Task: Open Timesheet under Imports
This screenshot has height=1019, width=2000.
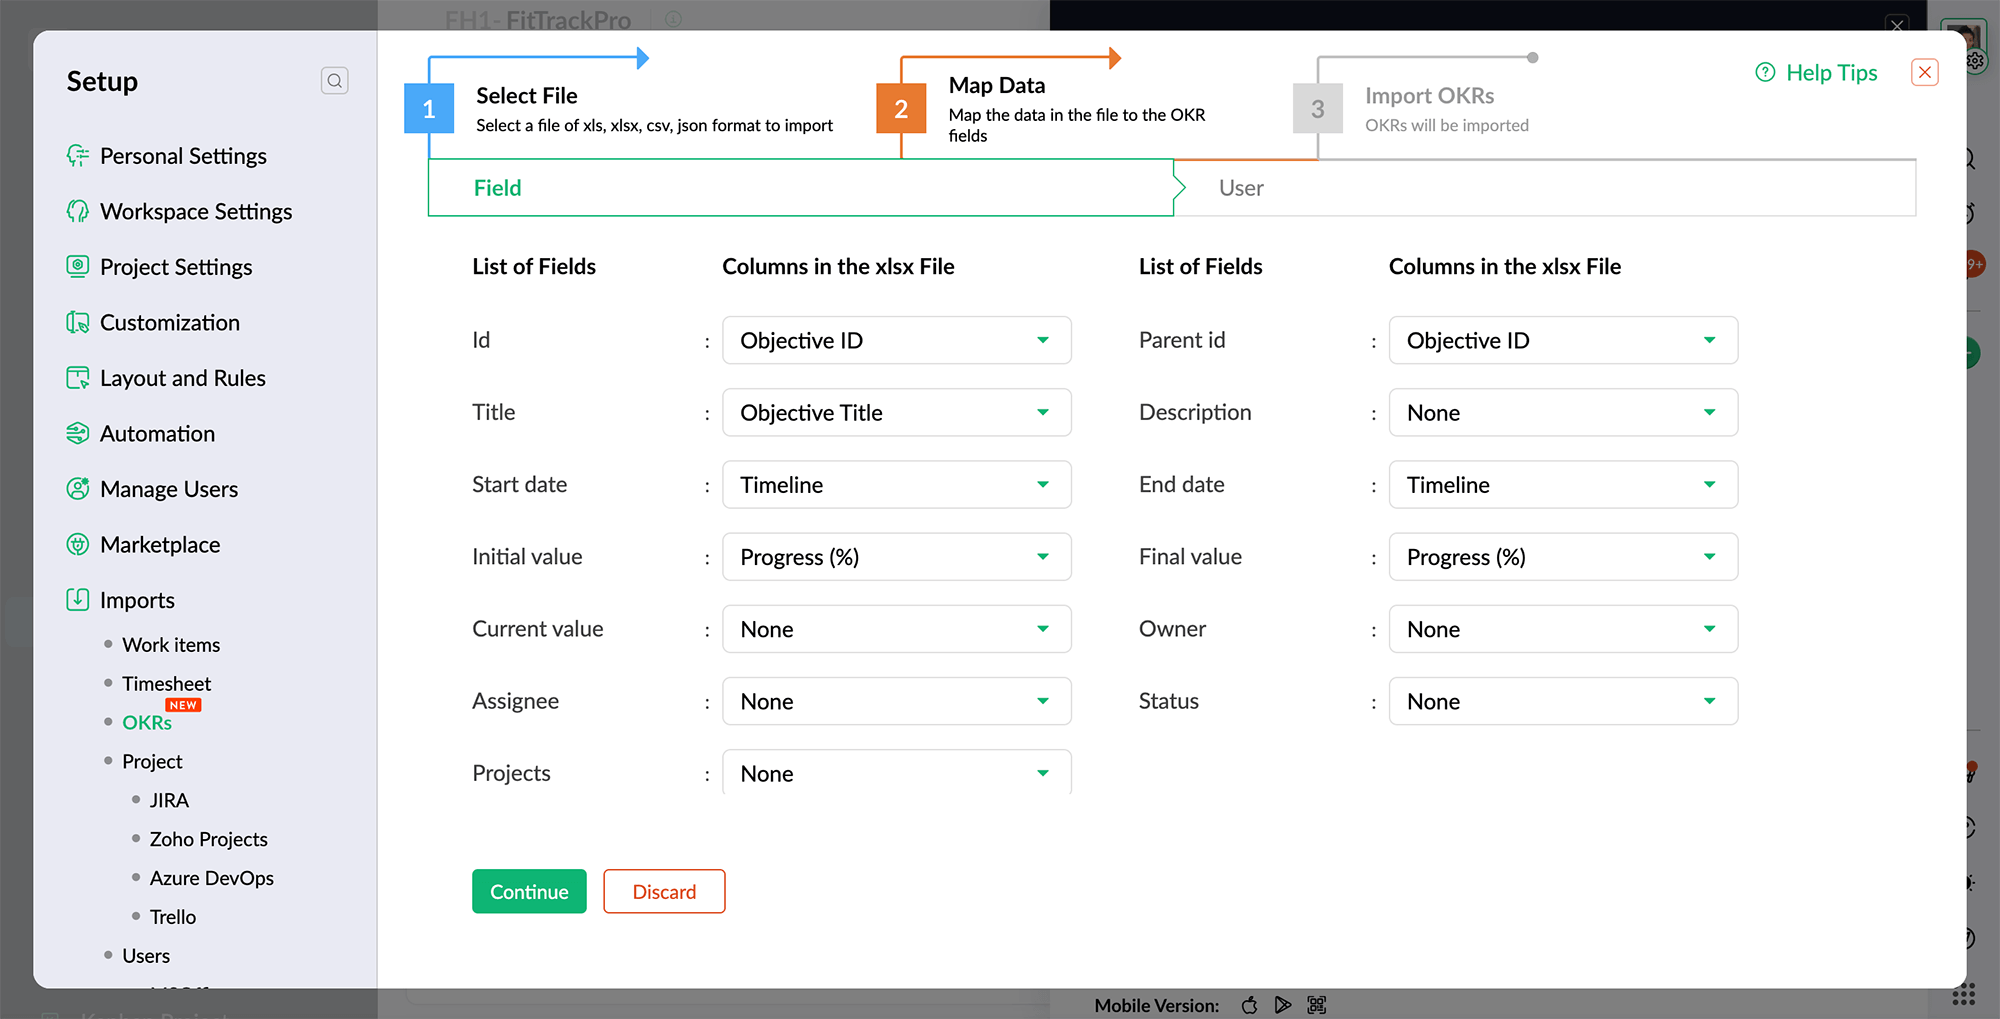Action: 167,684
